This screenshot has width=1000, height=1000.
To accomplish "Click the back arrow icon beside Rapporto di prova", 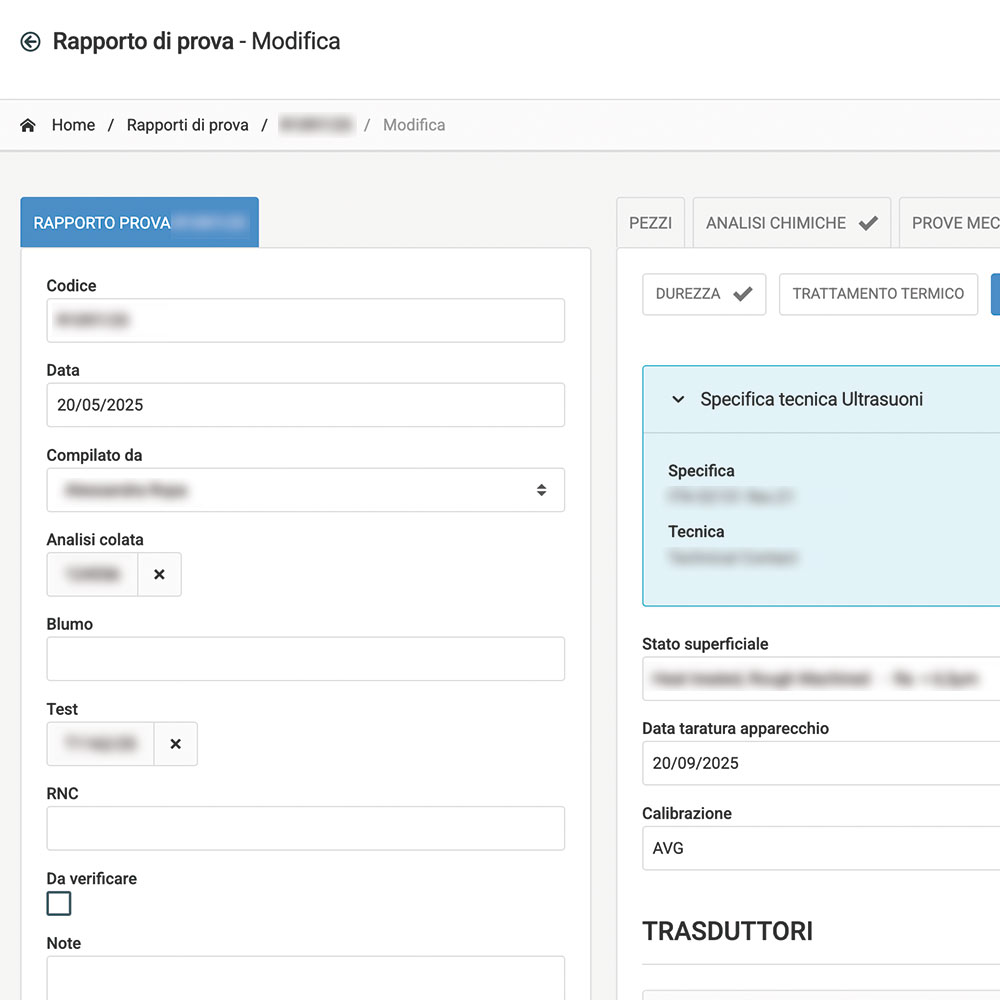I will point(30,42).
